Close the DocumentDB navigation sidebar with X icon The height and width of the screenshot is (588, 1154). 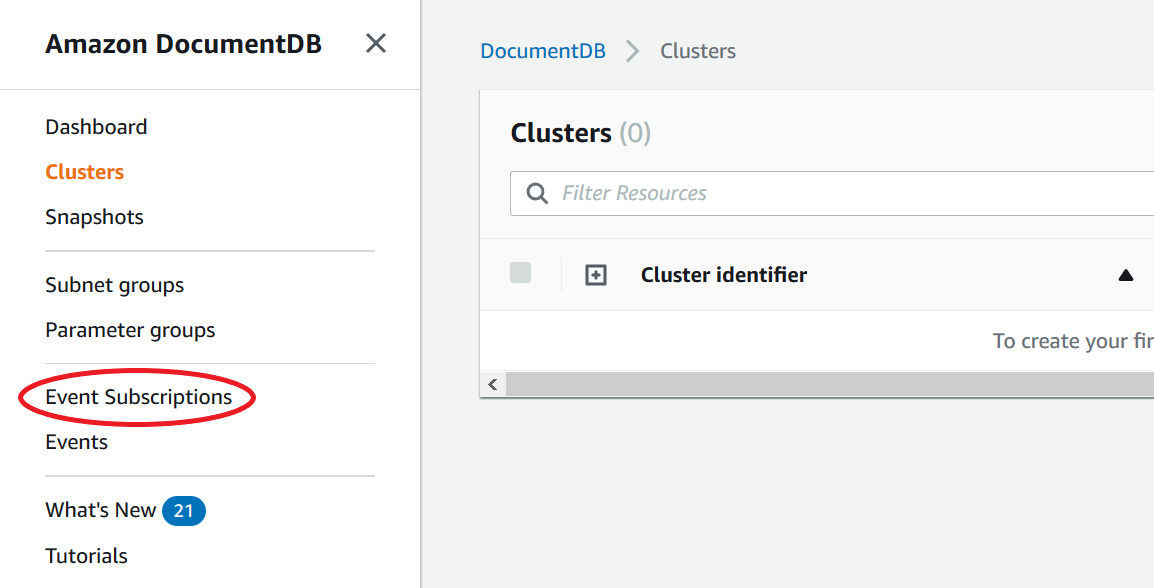[x=375, y=43]
